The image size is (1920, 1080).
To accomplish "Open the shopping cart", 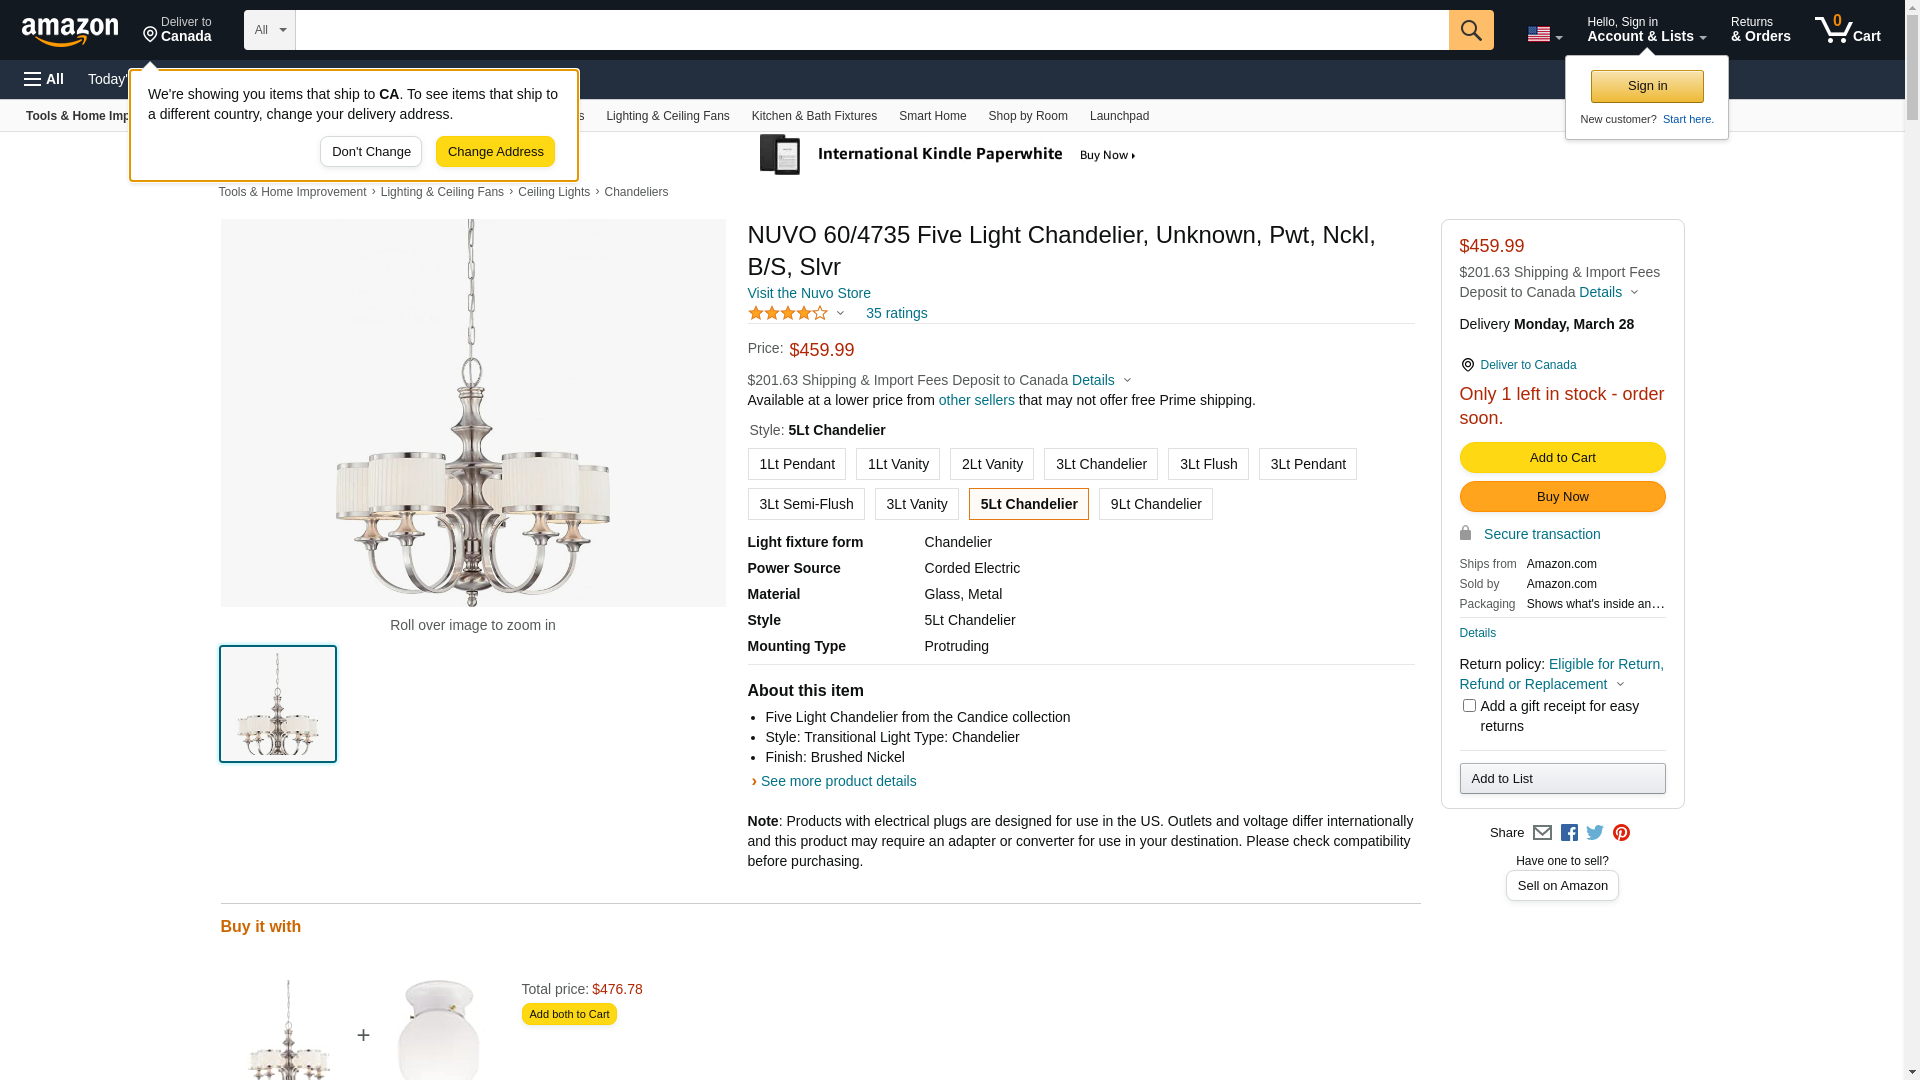I will point(1847,30).
